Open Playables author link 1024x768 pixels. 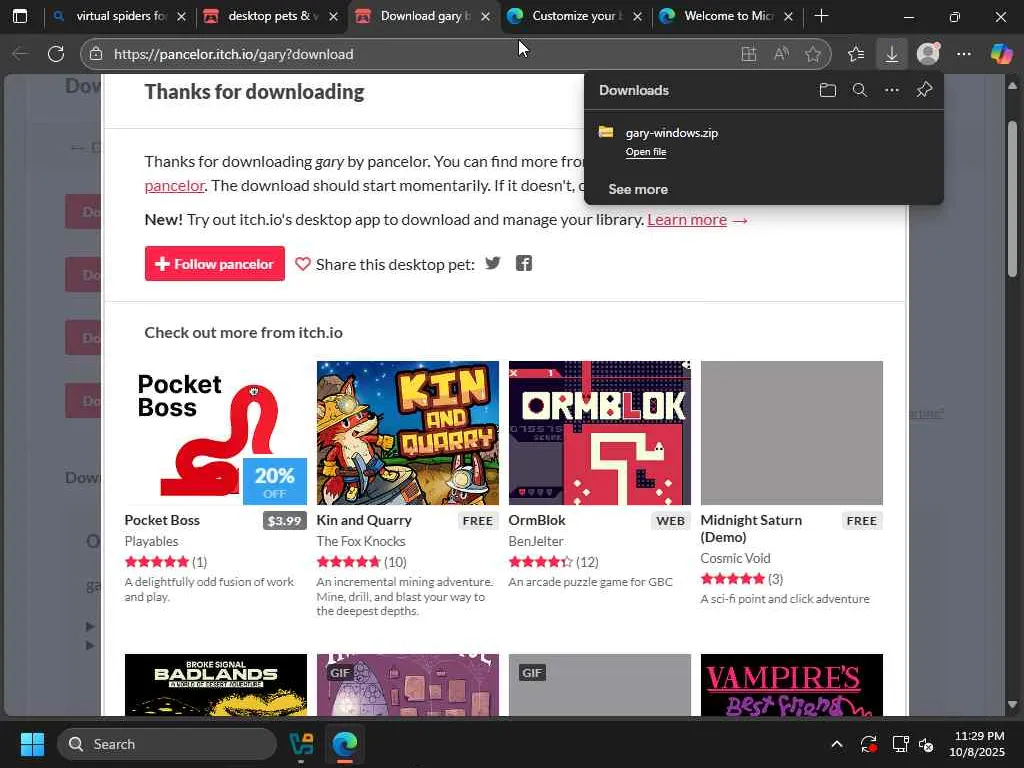coord(152,541)
